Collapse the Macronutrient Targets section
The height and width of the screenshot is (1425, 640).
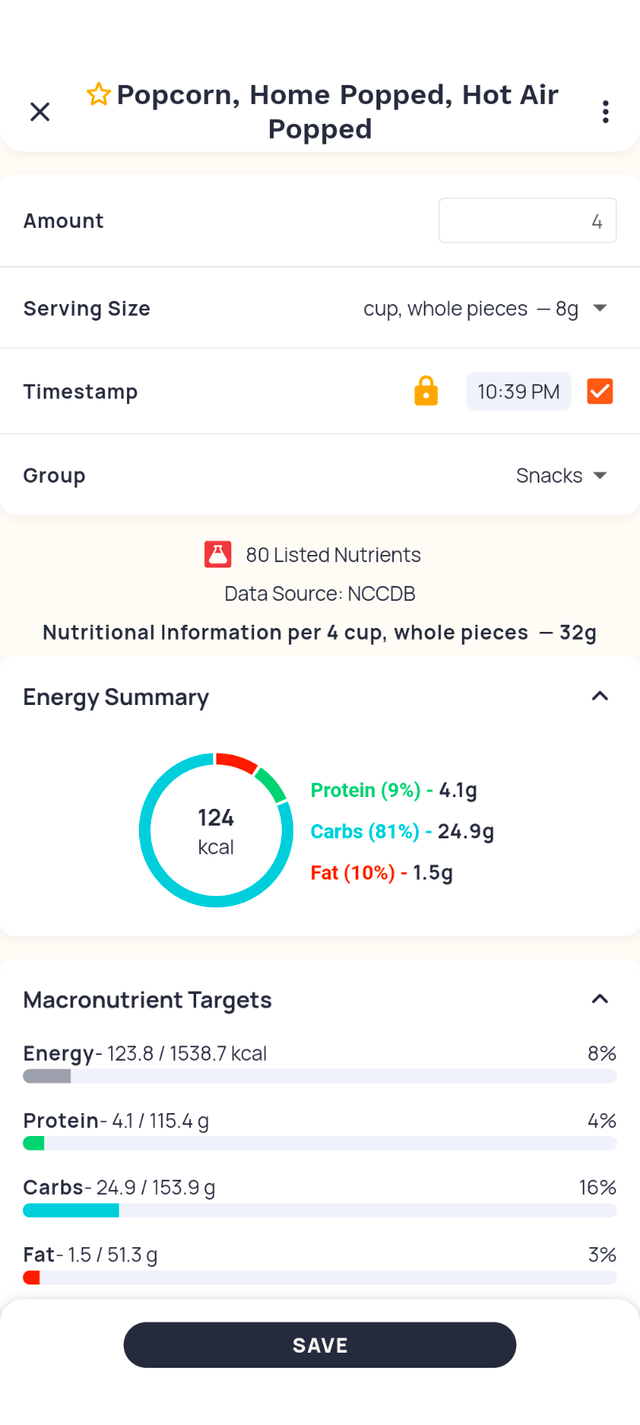coord(600,999)
